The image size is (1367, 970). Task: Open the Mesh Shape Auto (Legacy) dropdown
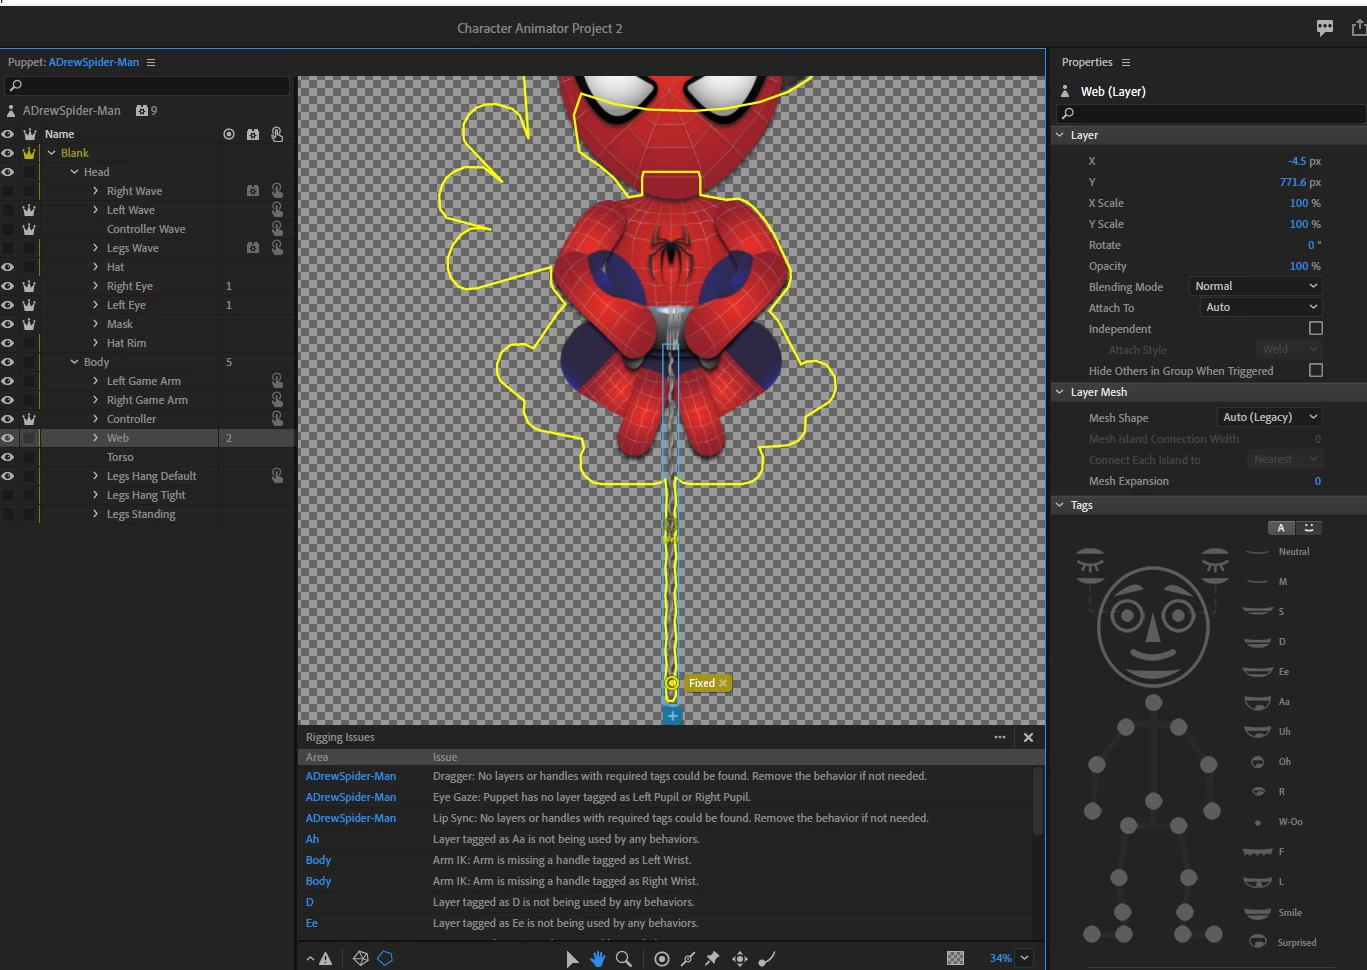pyautogui.click(x=1269, y=417)
